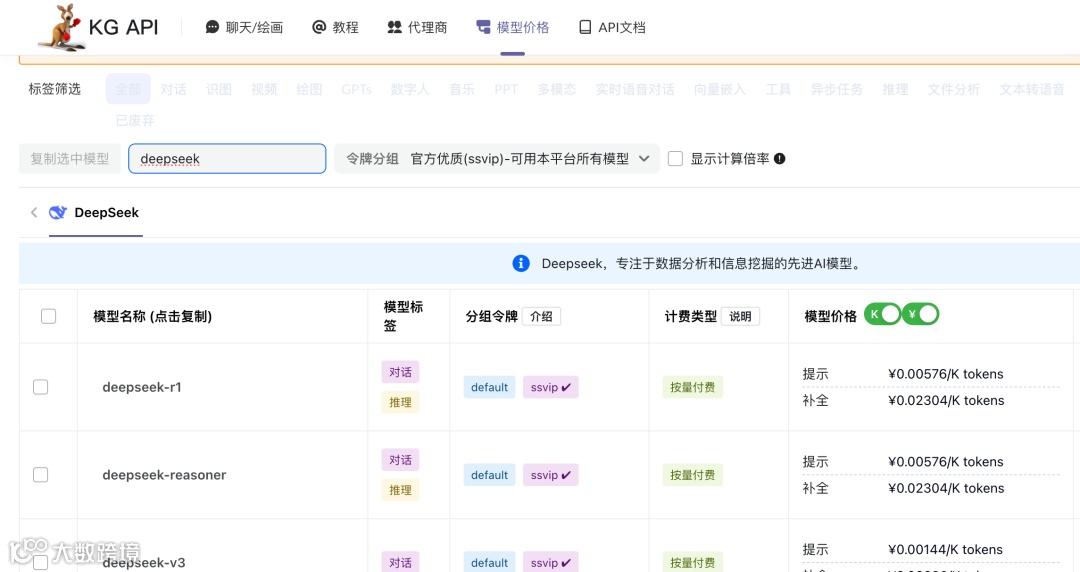
Task: Copy the deepseek-reasoner model name
Action: point(164,475)
